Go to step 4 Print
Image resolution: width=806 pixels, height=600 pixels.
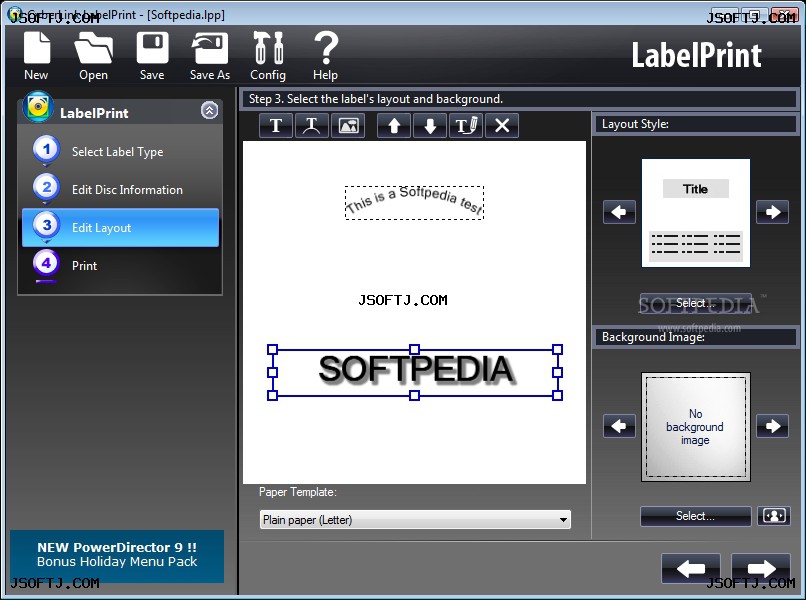click(120, 266)
